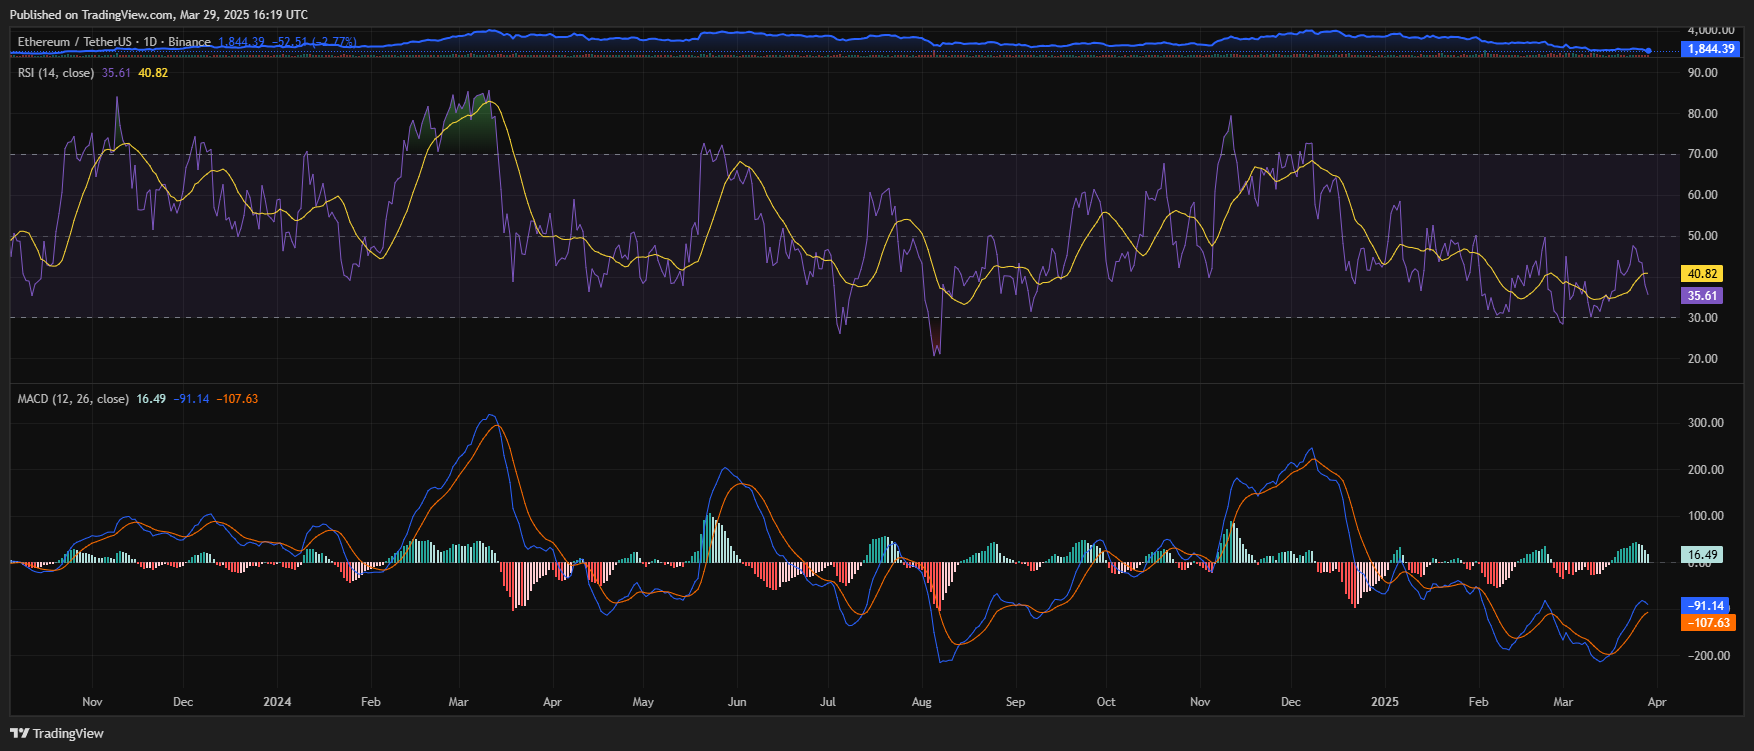Click the Jul label on time axis
The height and width of the screenshot is (751, 1754).
point(828,702)
